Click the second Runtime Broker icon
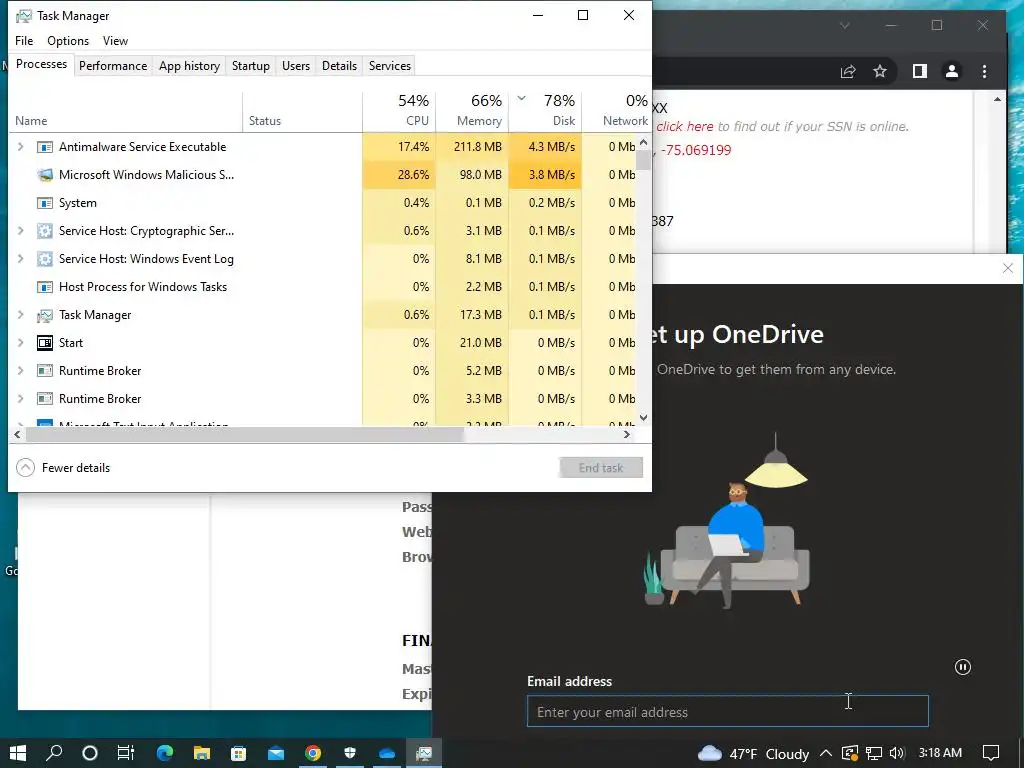Viewport: 1024px width, 768px height. [44, 399]
